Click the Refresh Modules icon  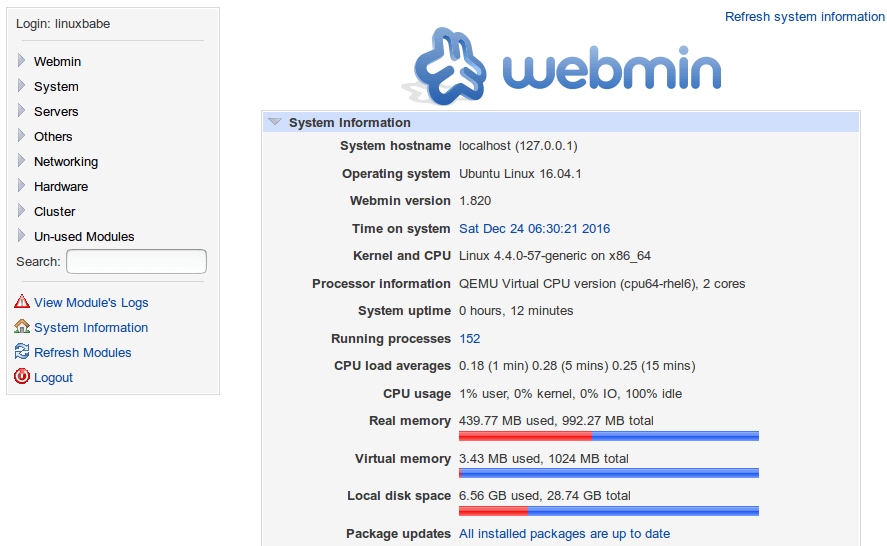tap(22, 352)
